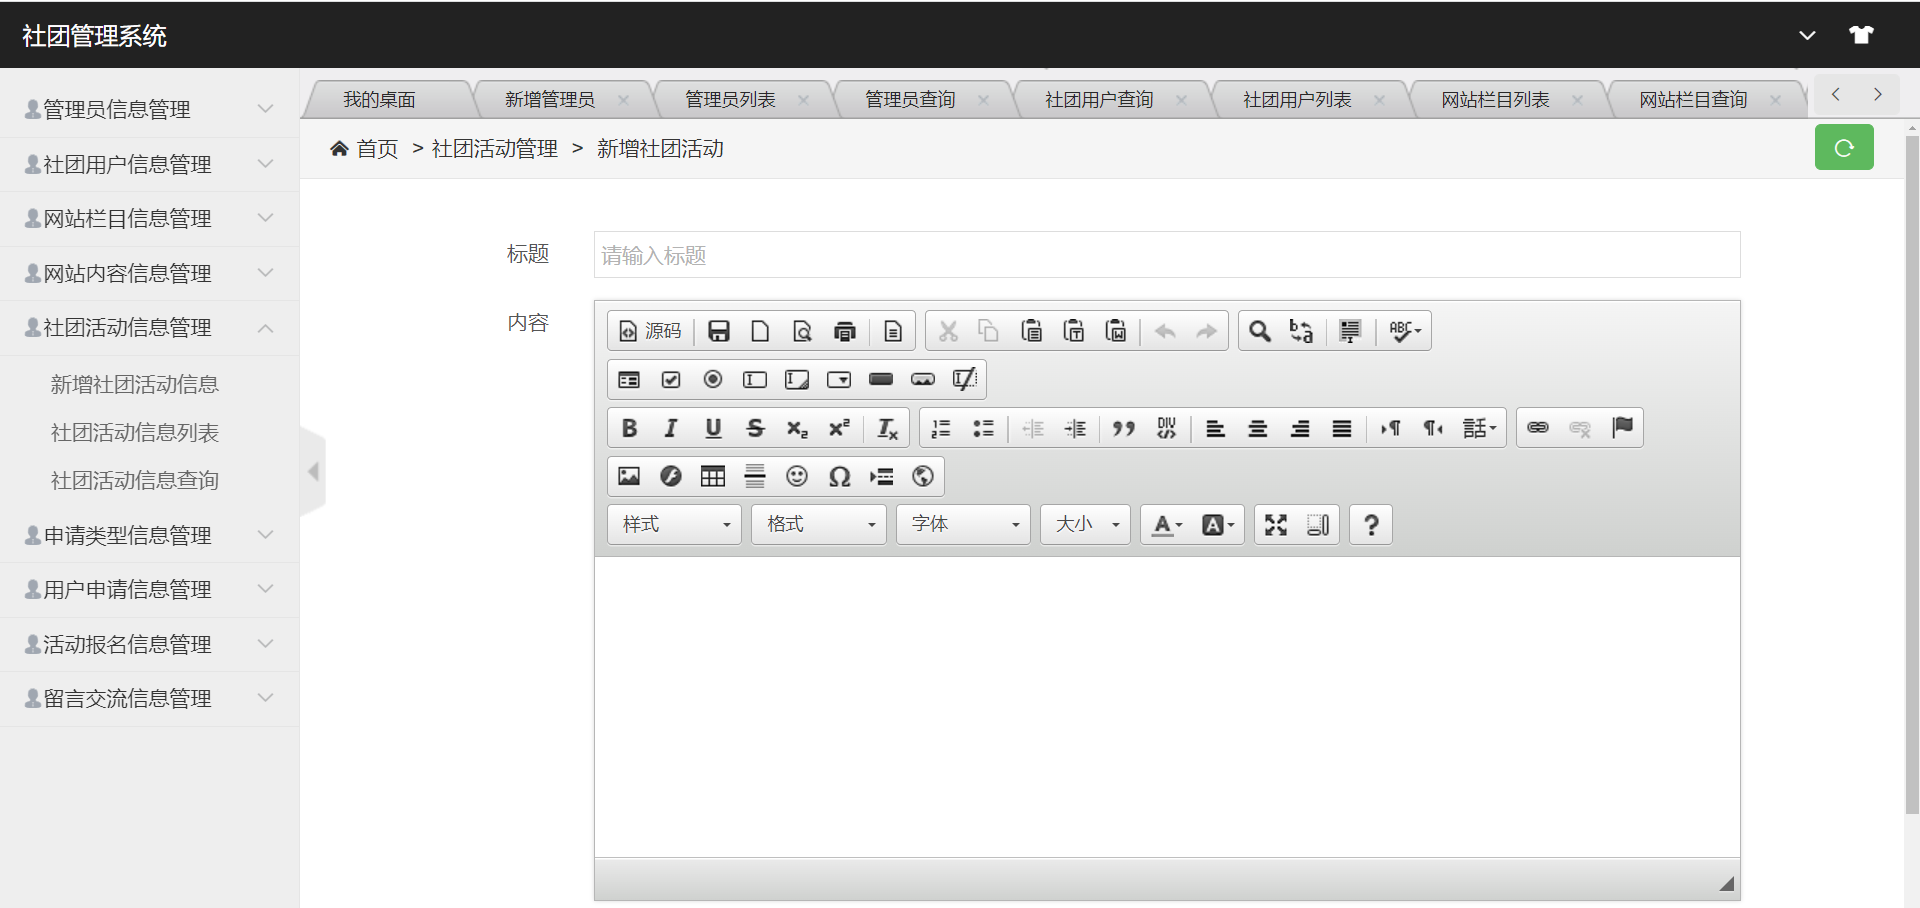Open the Templates icon
This screenshot has height=908, width=1920.
click(893, 331)
